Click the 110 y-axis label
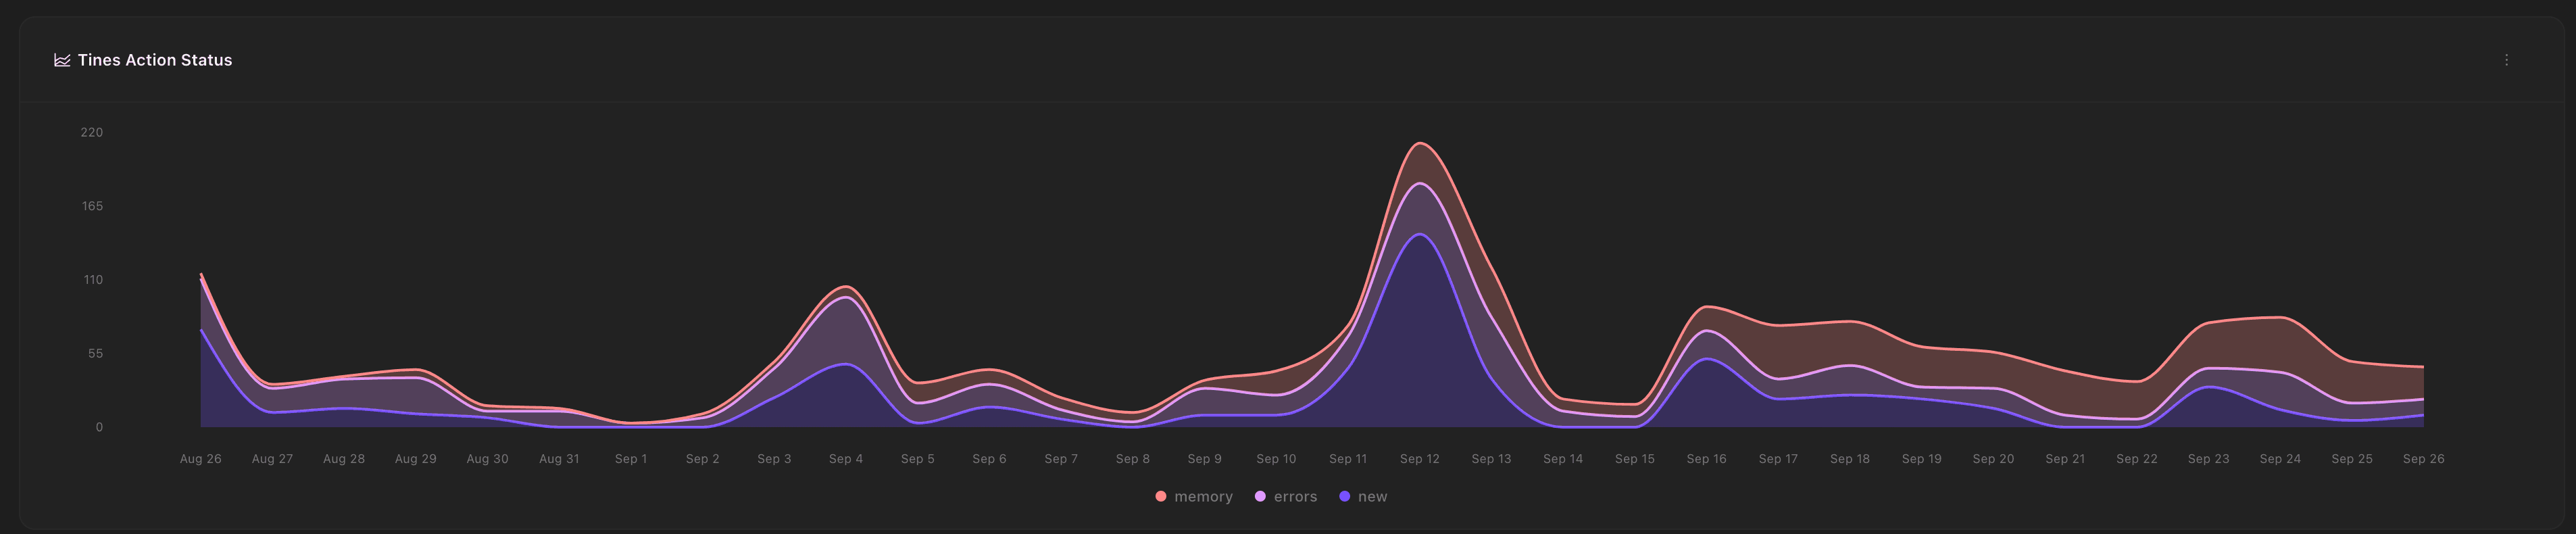The height and width of the screenshot is (534, 2576). pyautogui.click(x=93, y=280)
